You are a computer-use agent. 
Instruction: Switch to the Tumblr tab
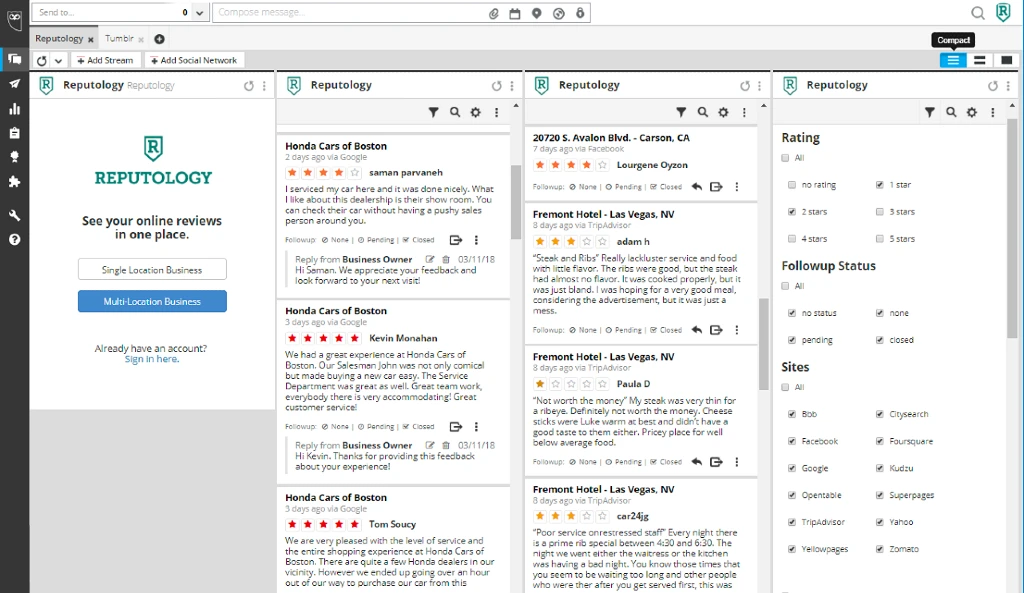119,39
